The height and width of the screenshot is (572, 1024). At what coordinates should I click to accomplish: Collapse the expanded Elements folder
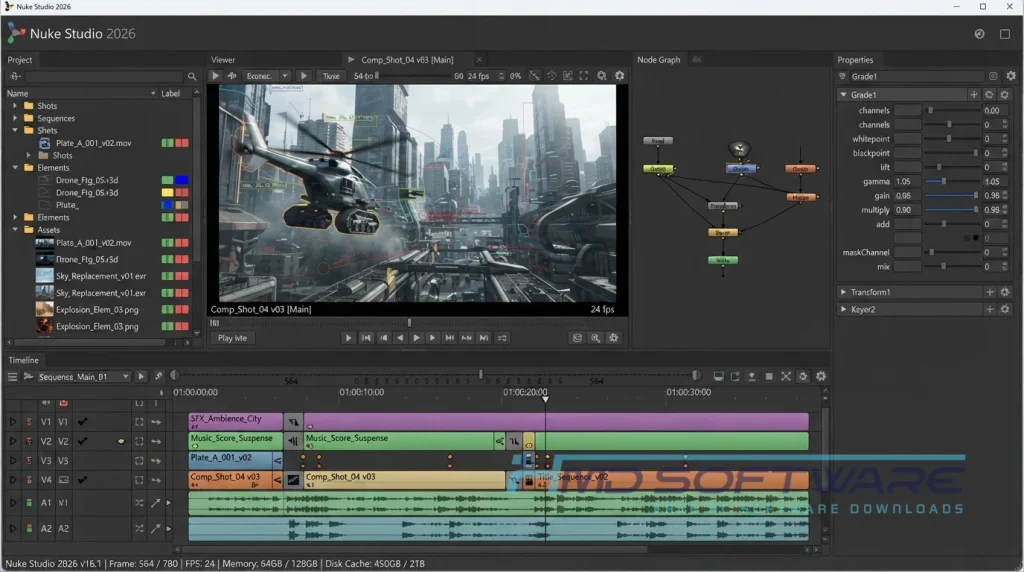[15, 168]
